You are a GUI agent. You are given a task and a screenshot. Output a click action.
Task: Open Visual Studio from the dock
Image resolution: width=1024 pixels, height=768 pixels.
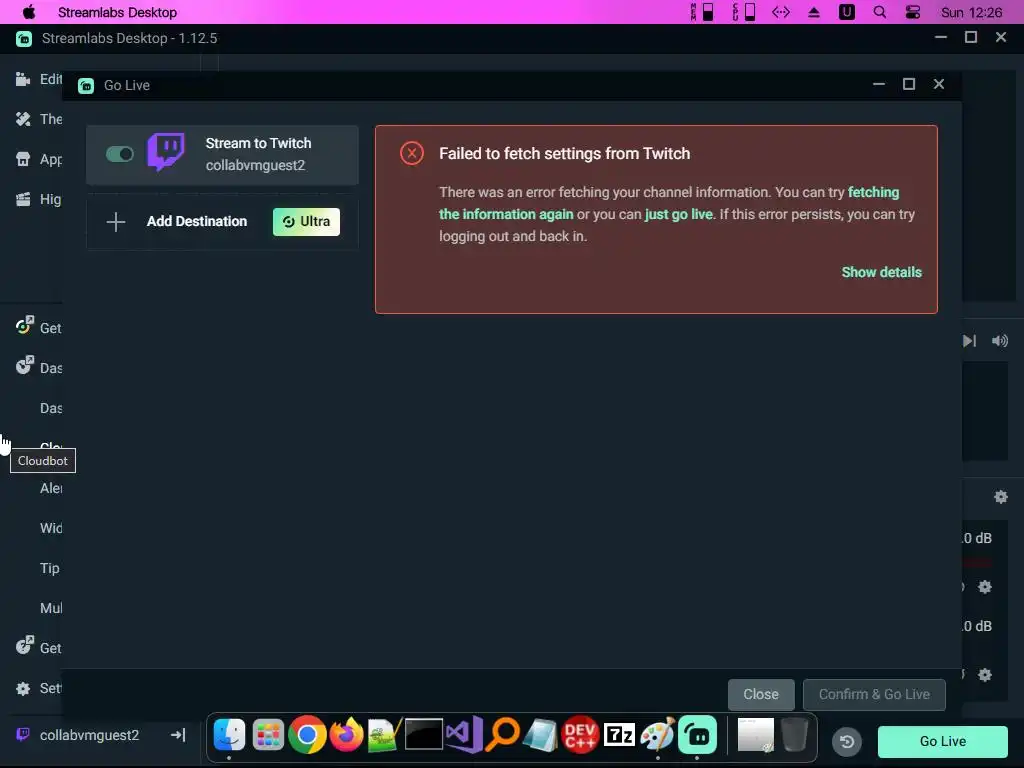click(x=464, y=735)
